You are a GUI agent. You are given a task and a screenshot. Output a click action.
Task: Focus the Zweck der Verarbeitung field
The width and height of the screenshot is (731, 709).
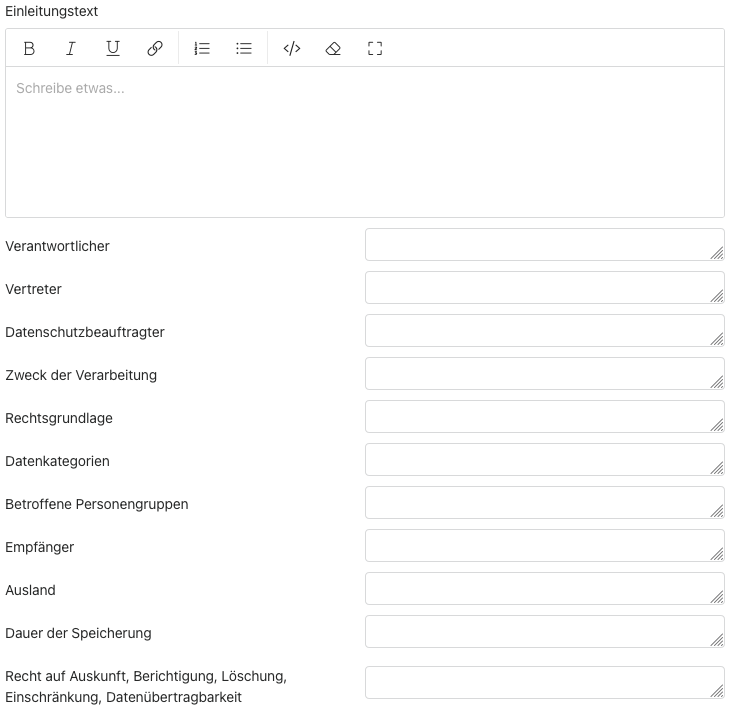pyautogui.click(x=543, y=374)
